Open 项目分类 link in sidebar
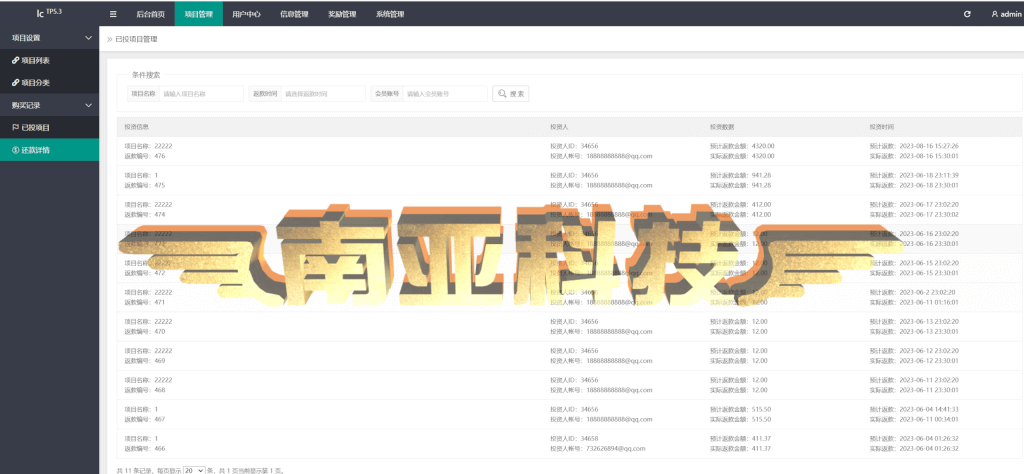The height and width of the screenshot is (474, 1024). pyautogui.click(x=31, y=83)
